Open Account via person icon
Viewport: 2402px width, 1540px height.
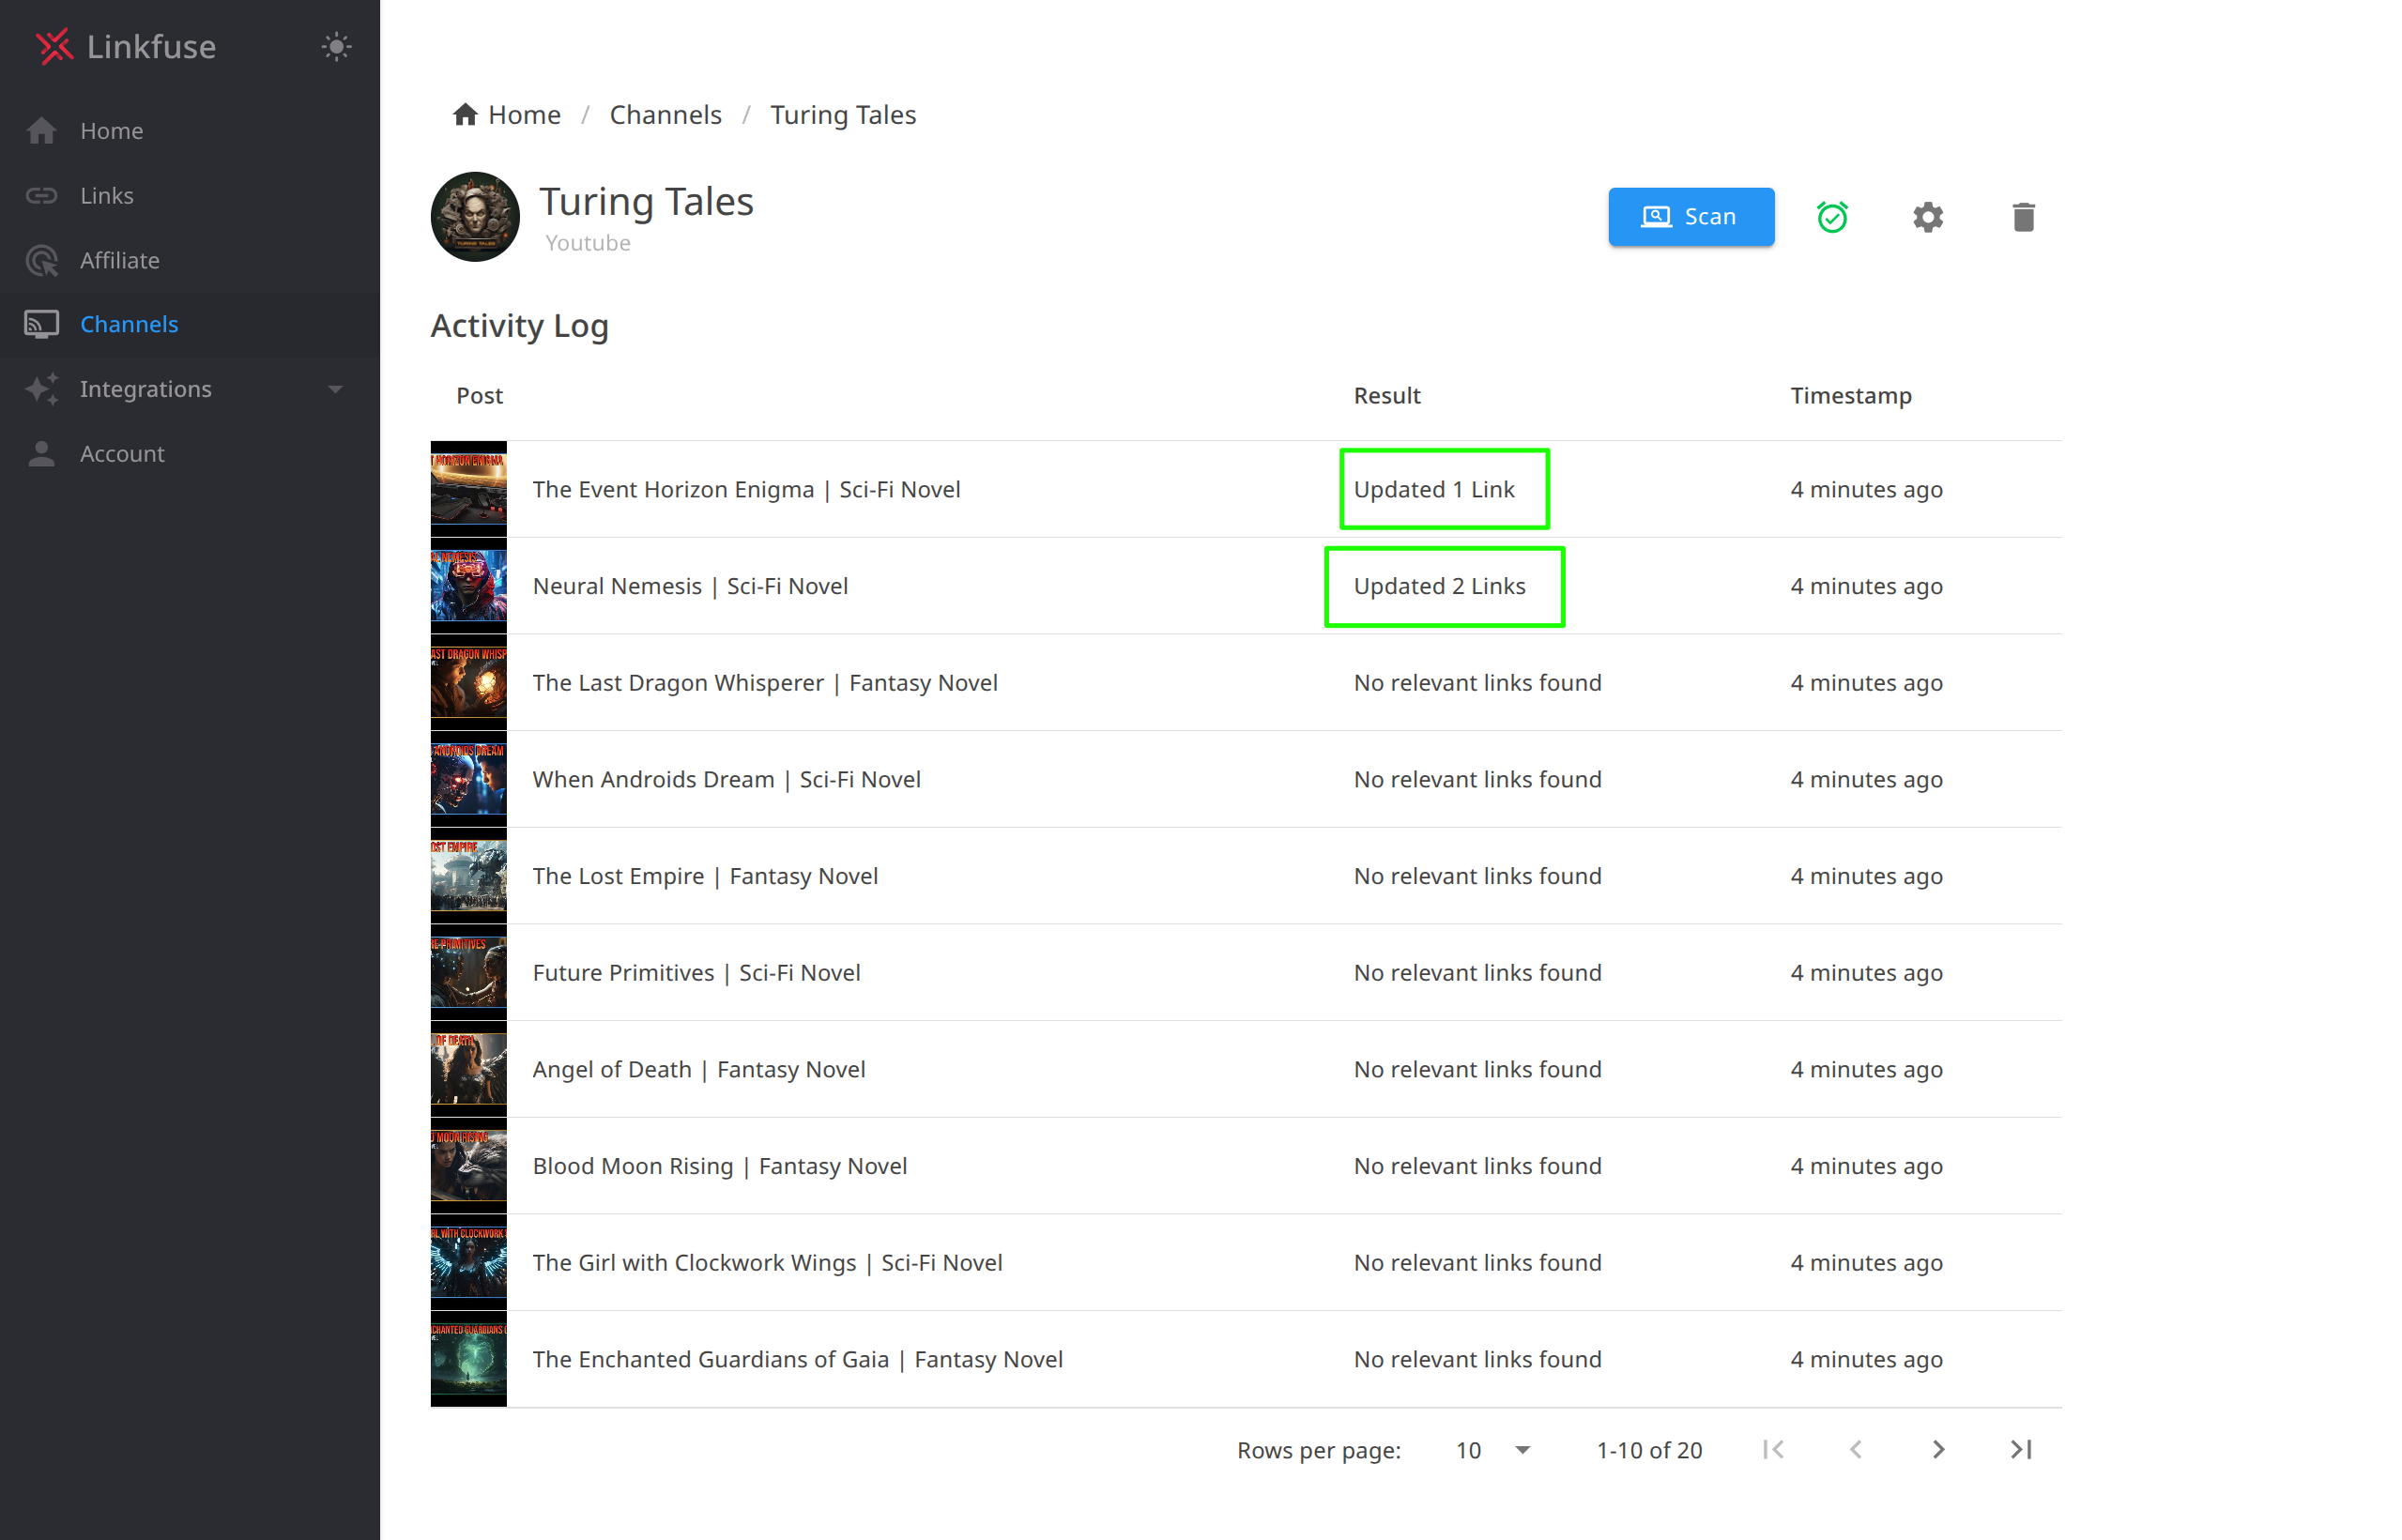(x=42, y=453)
